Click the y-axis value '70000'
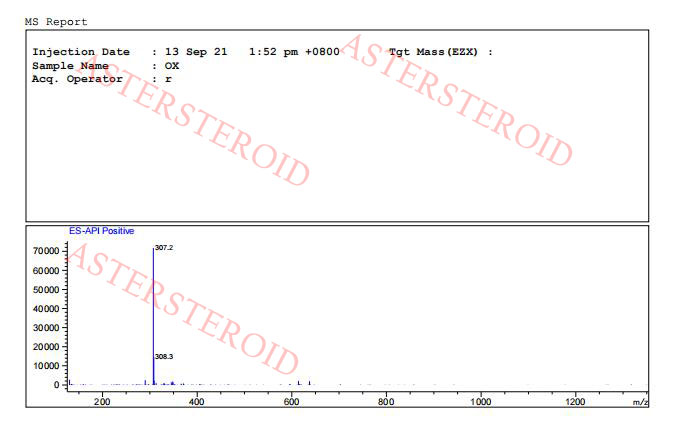The image size is (676, 440). pyautogui.click(x=46, y=251)
